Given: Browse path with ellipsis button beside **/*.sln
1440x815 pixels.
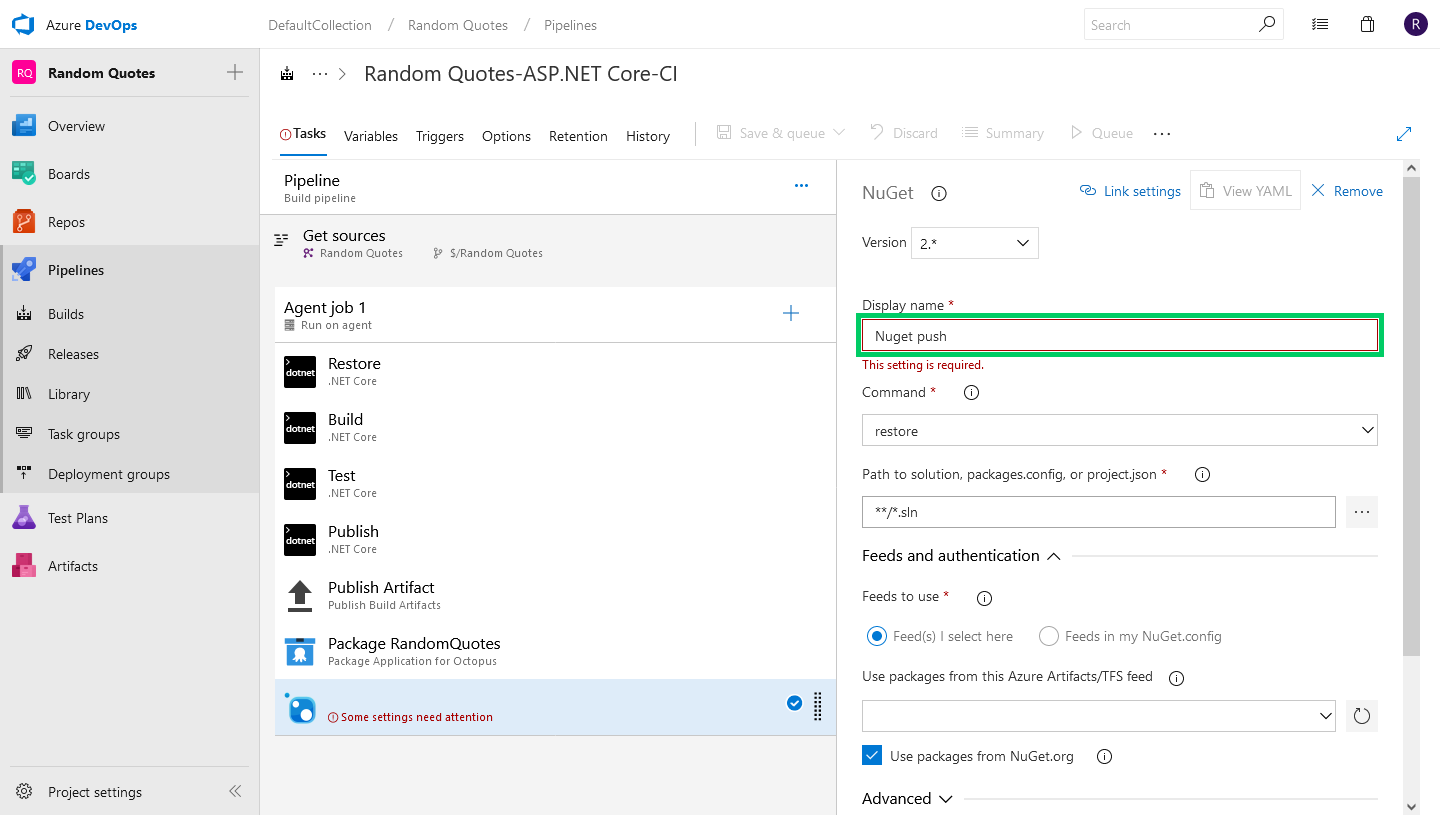Looking at the screenshot, I should pos(1361,512).
